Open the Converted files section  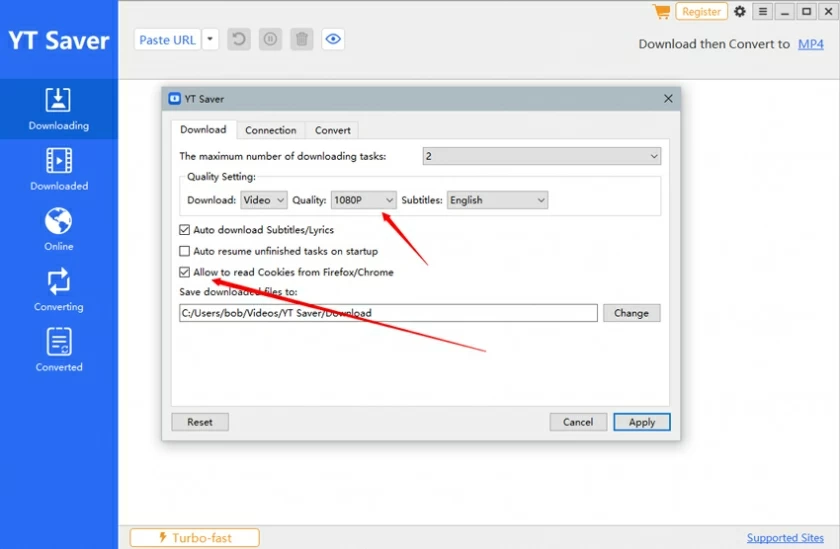coord(58,350)
